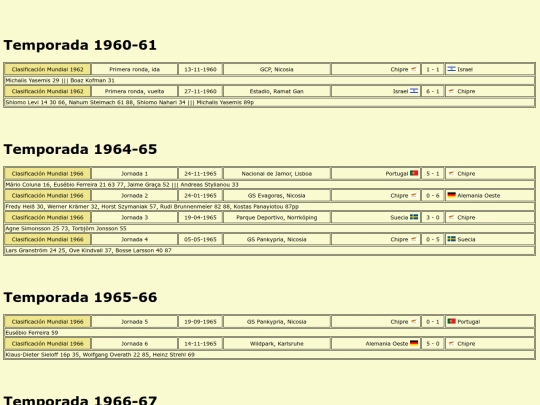Click Clasificación Mundial 1962 in Primera ronda, ida row
Image resolution: width=540 pixels, height=405 pixels.
pyautogui.click(x=48, y=69)
